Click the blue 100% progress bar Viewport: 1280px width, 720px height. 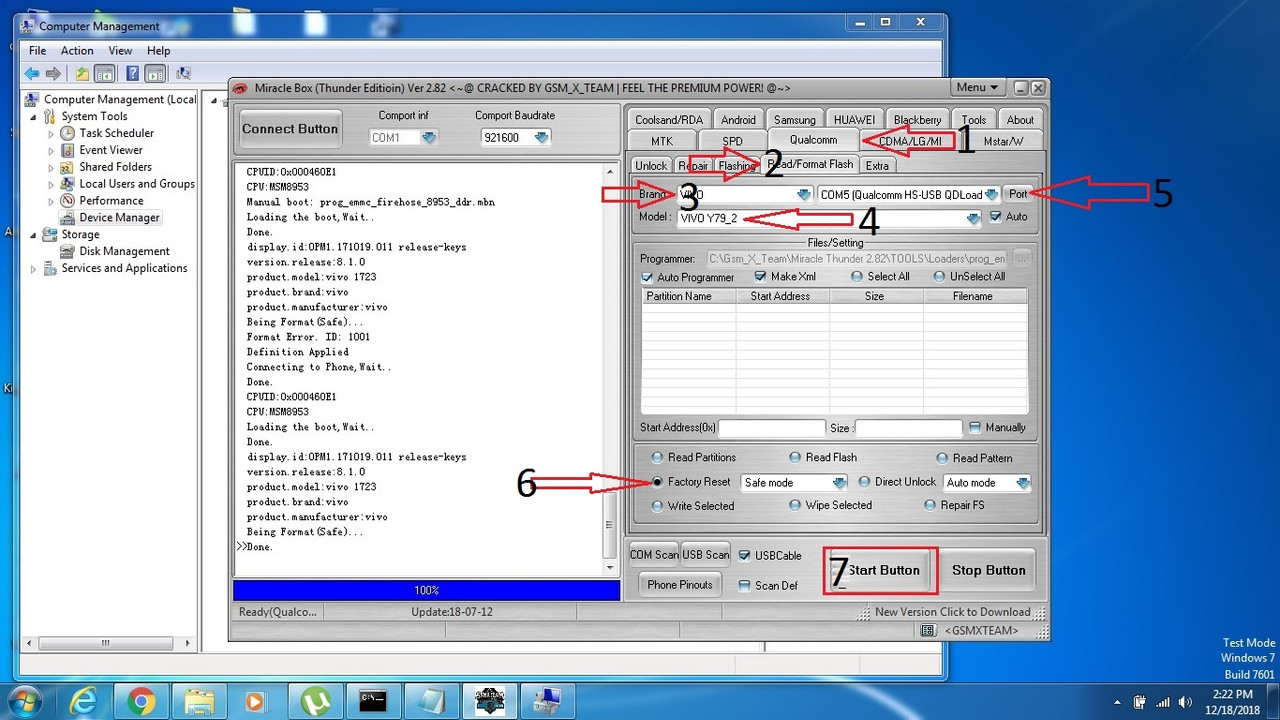(427, 590)
